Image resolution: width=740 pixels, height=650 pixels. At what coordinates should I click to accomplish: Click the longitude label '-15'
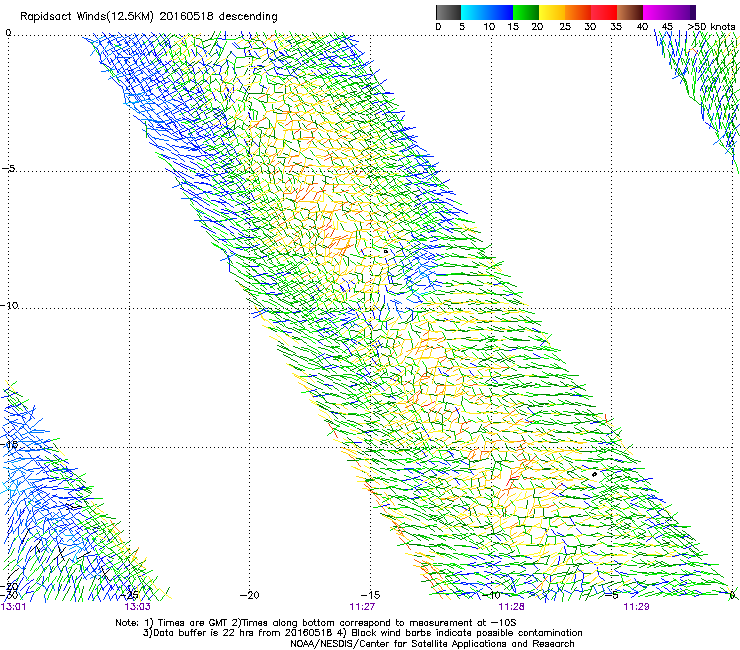click(x=370, y=595)
